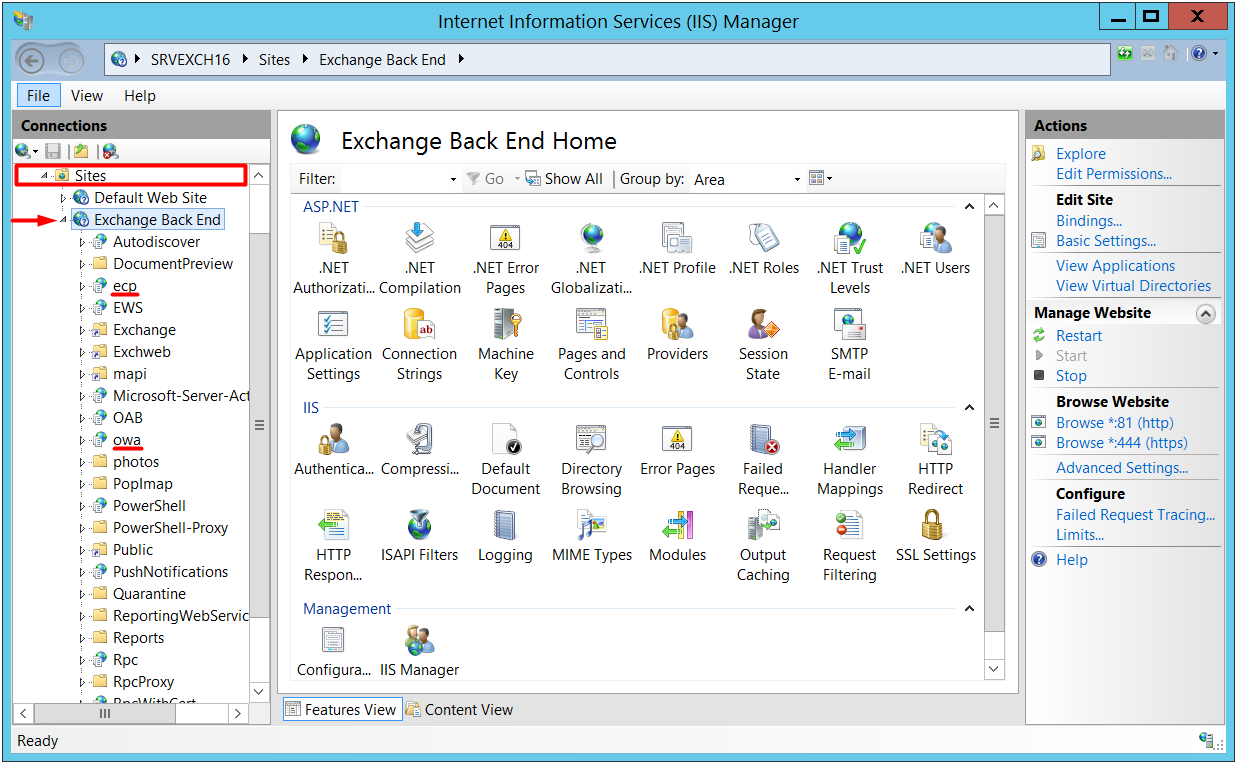
Task: Open HTTP Response Headers feature
Action: click(333, 545)
